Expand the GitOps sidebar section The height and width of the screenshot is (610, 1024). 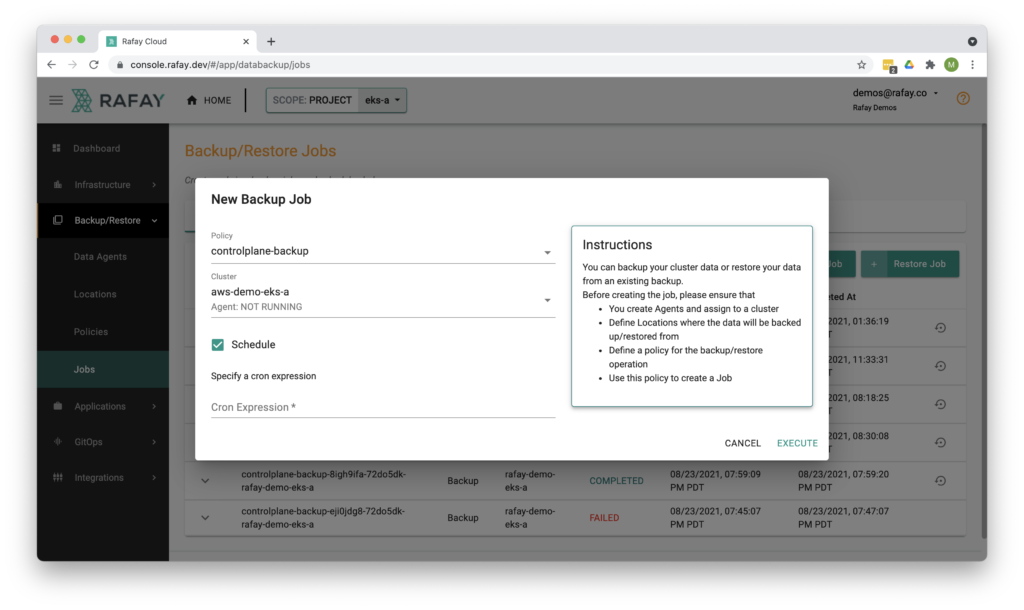coord(154,442)
